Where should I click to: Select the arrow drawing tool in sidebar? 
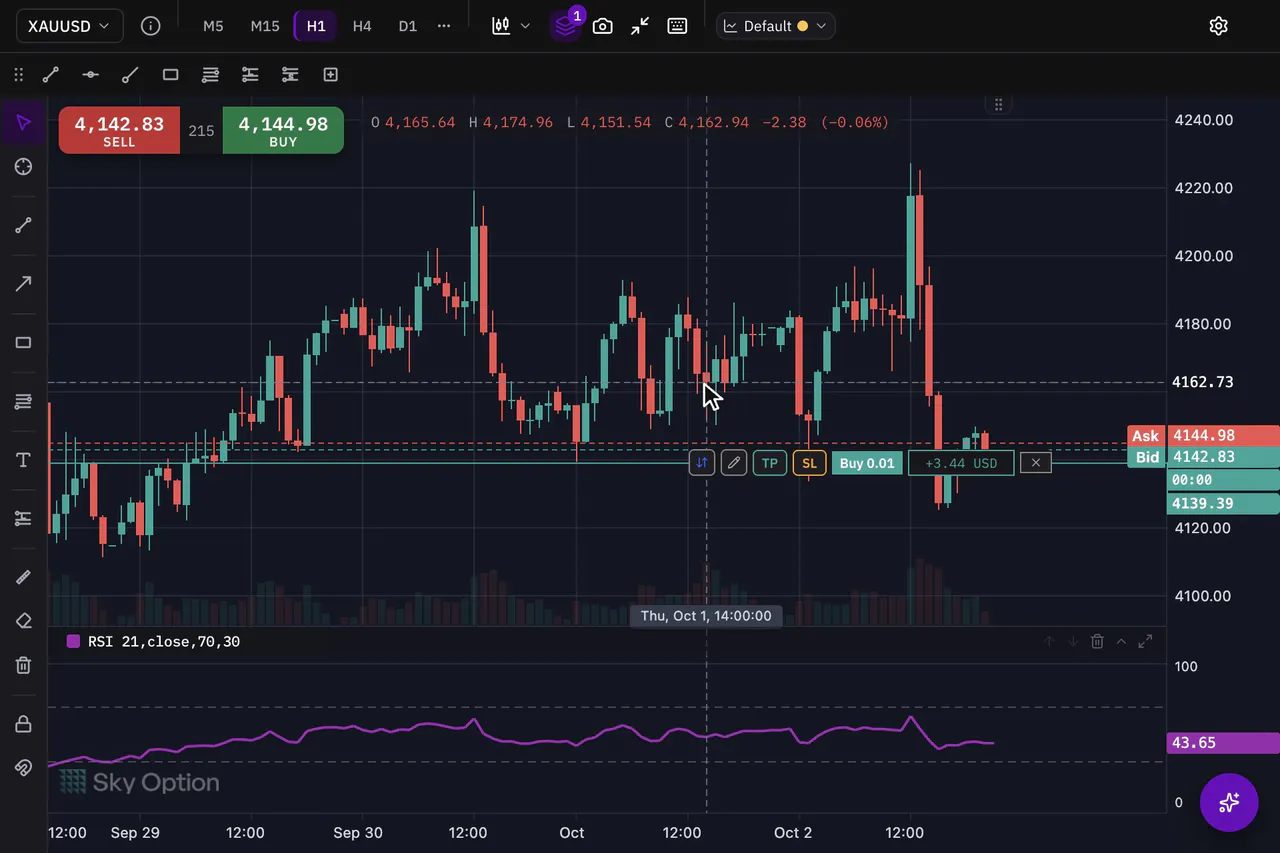point(24,284)
